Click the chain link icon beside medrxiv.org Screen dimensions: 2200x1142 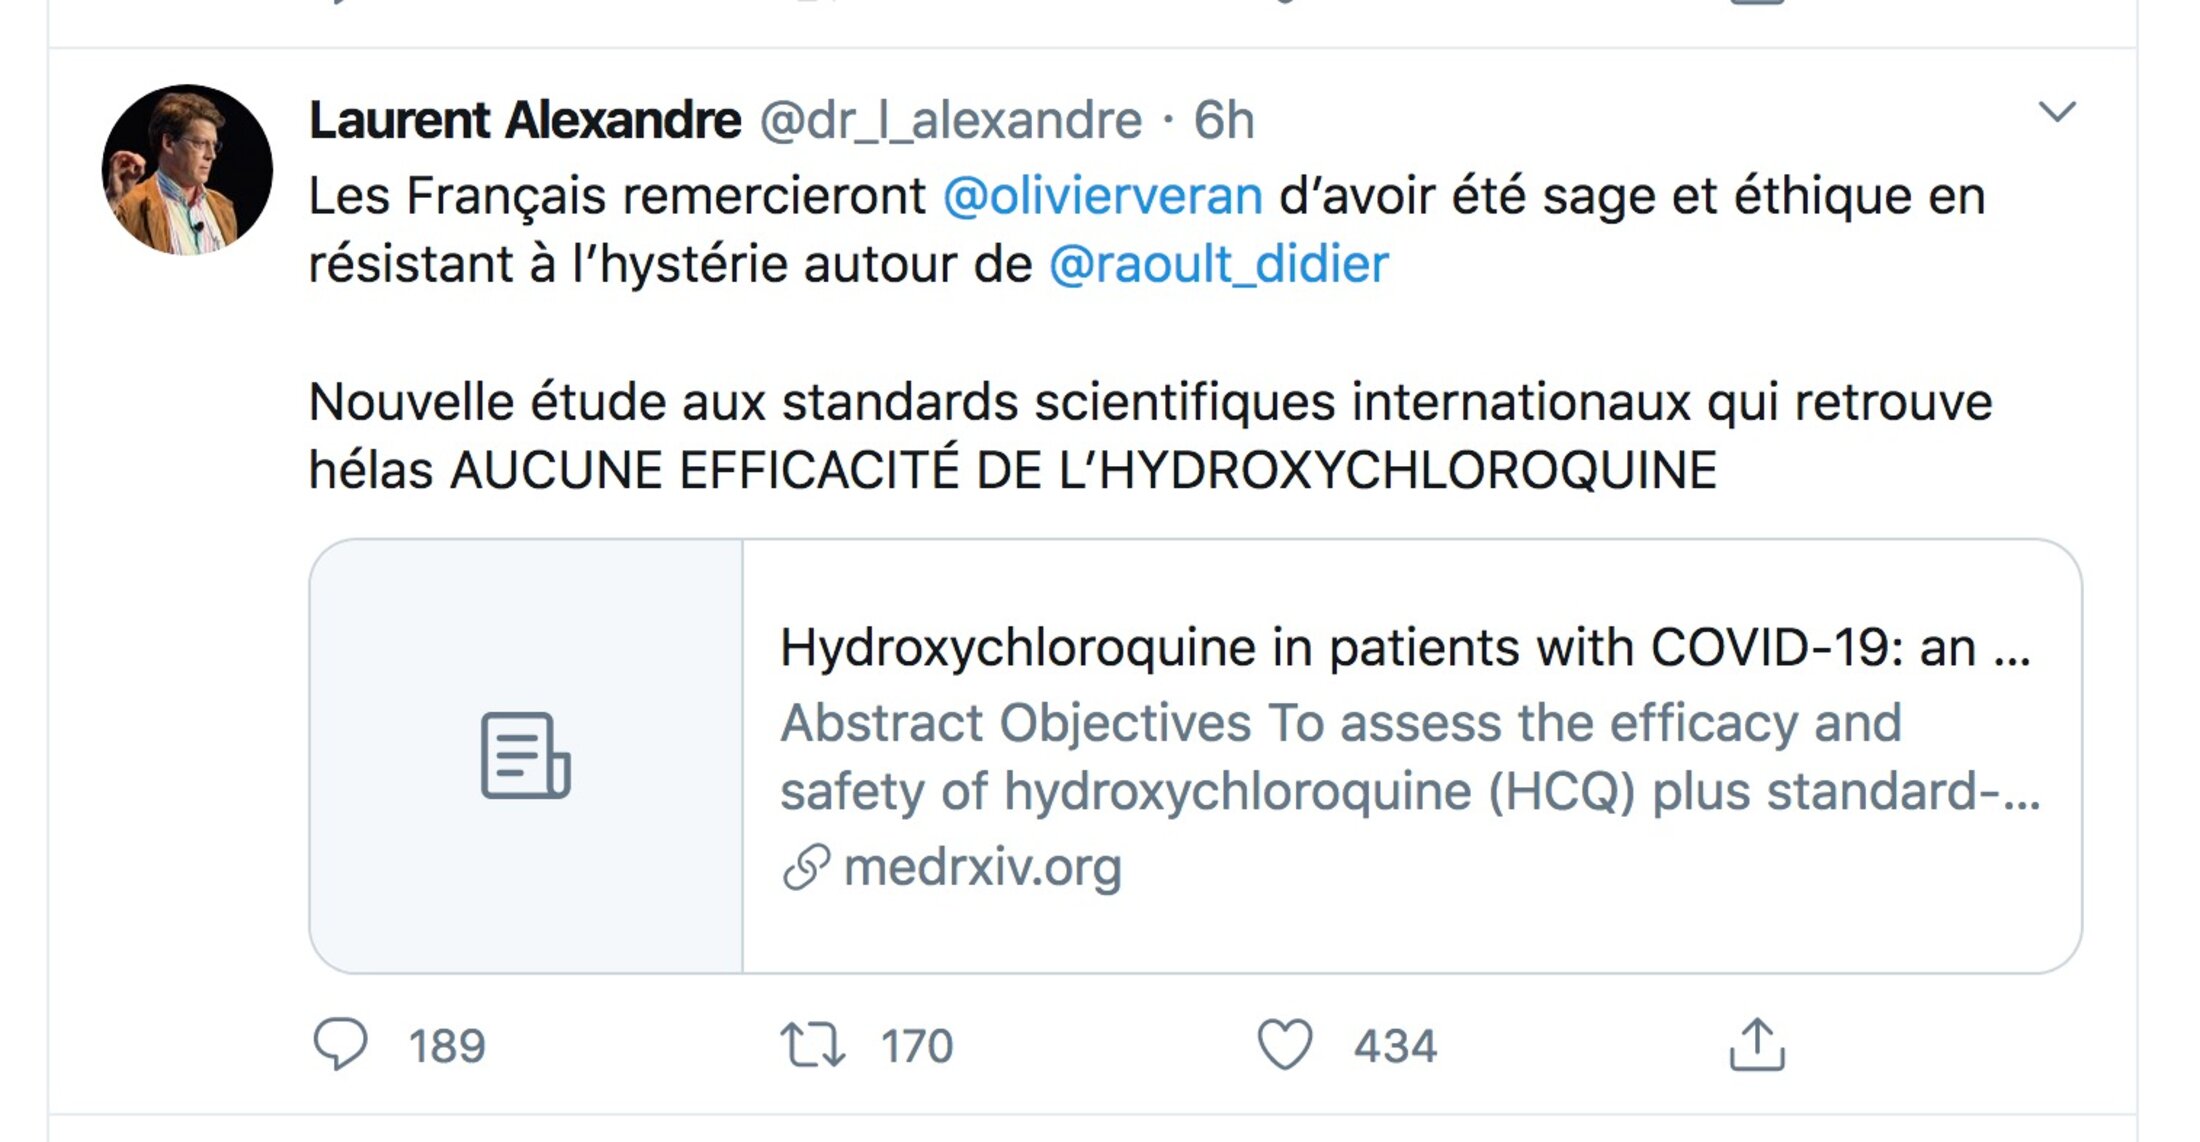coord(806,867)
